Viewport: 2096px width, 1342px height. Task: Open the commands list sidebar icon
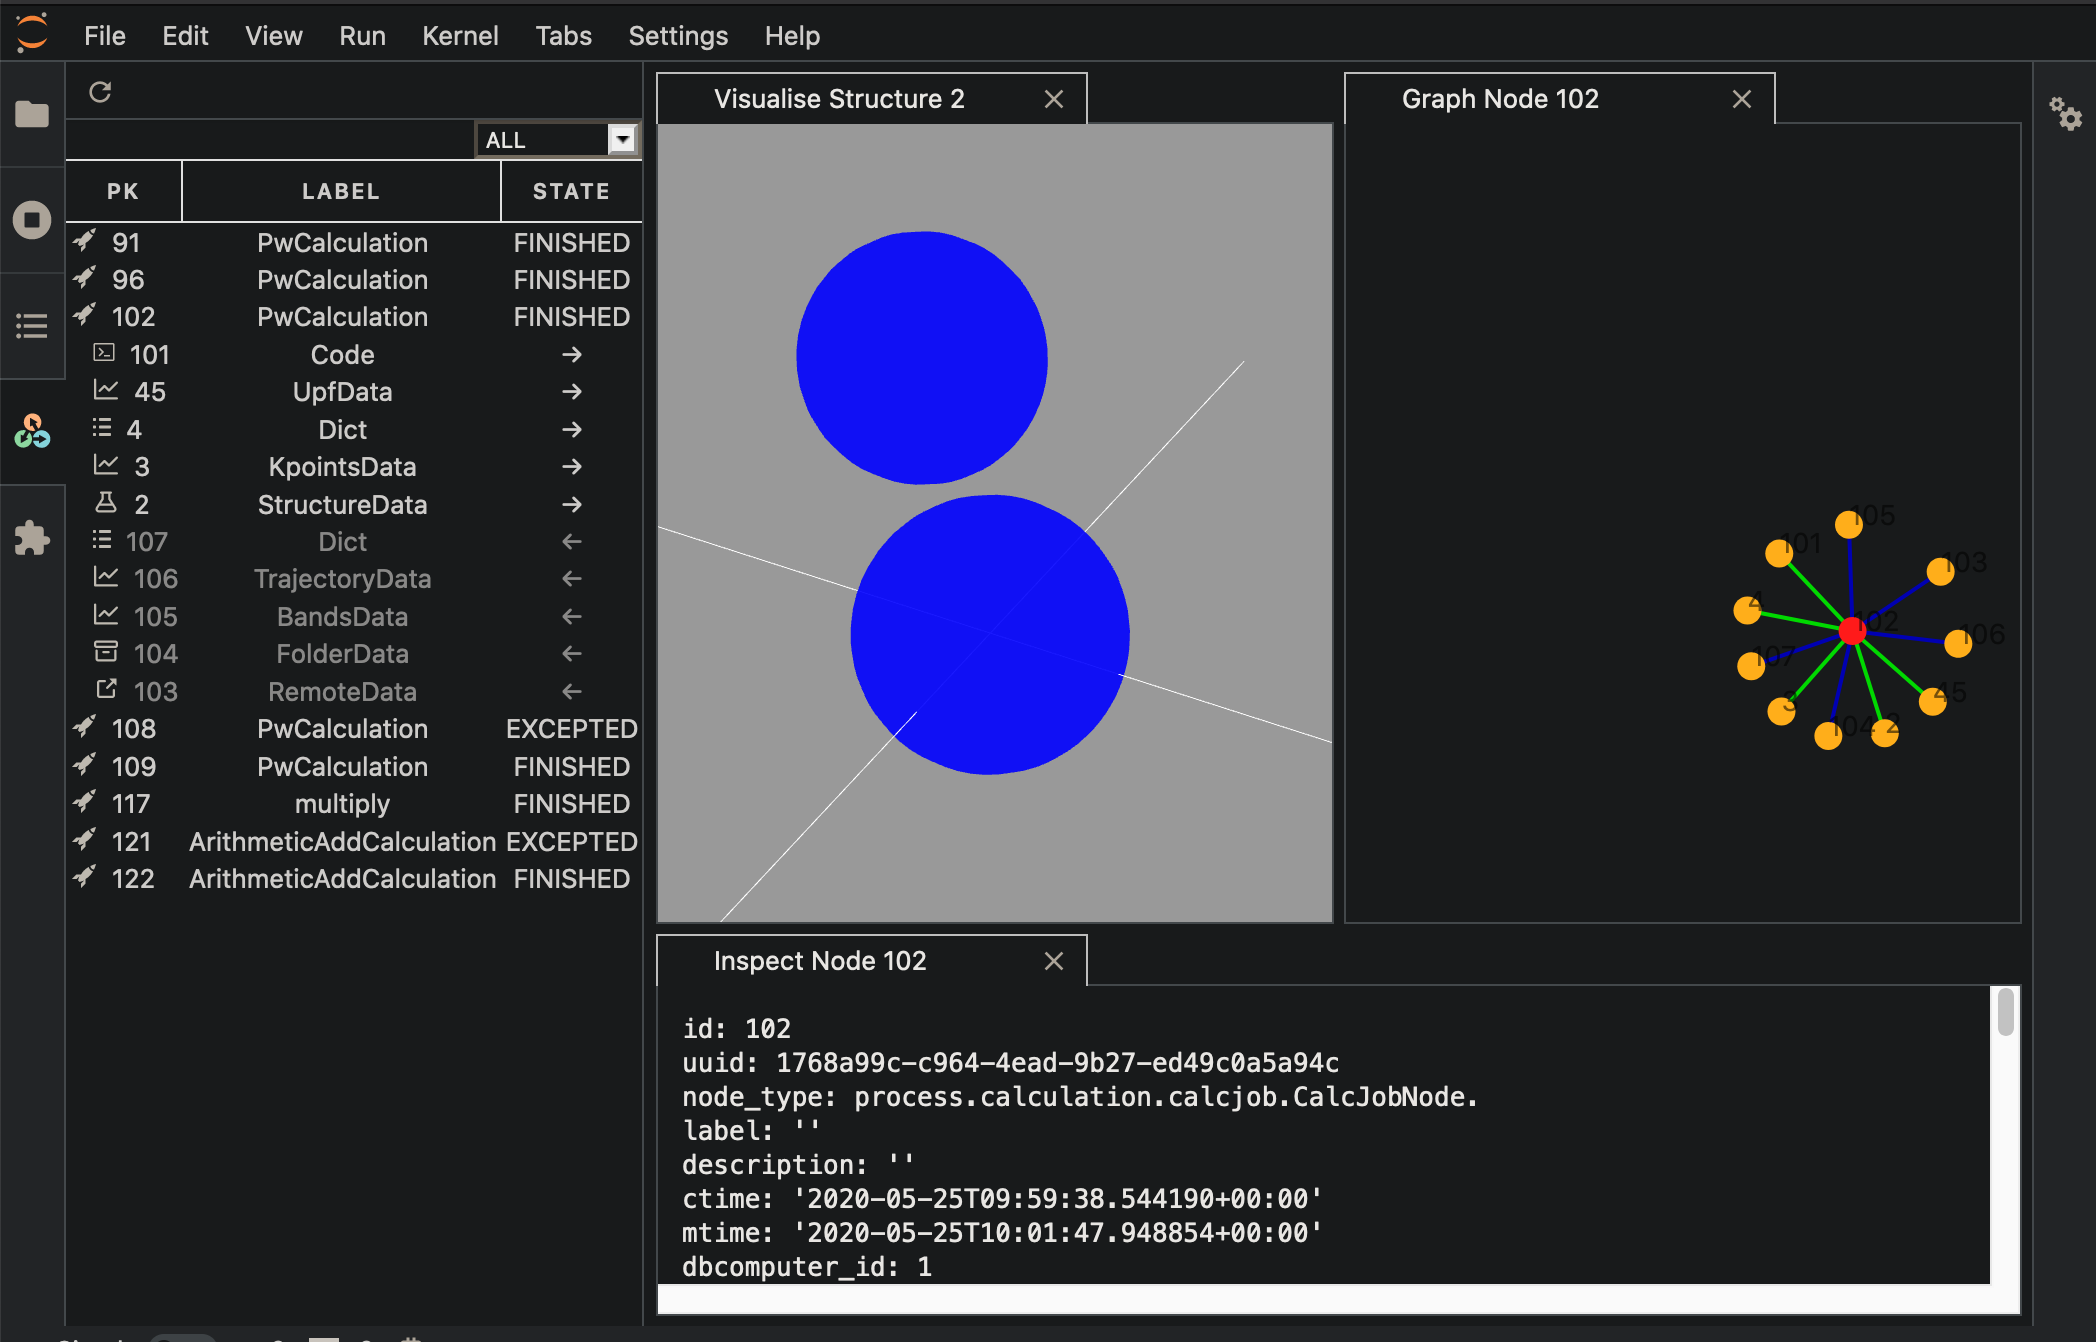[32, 326]
